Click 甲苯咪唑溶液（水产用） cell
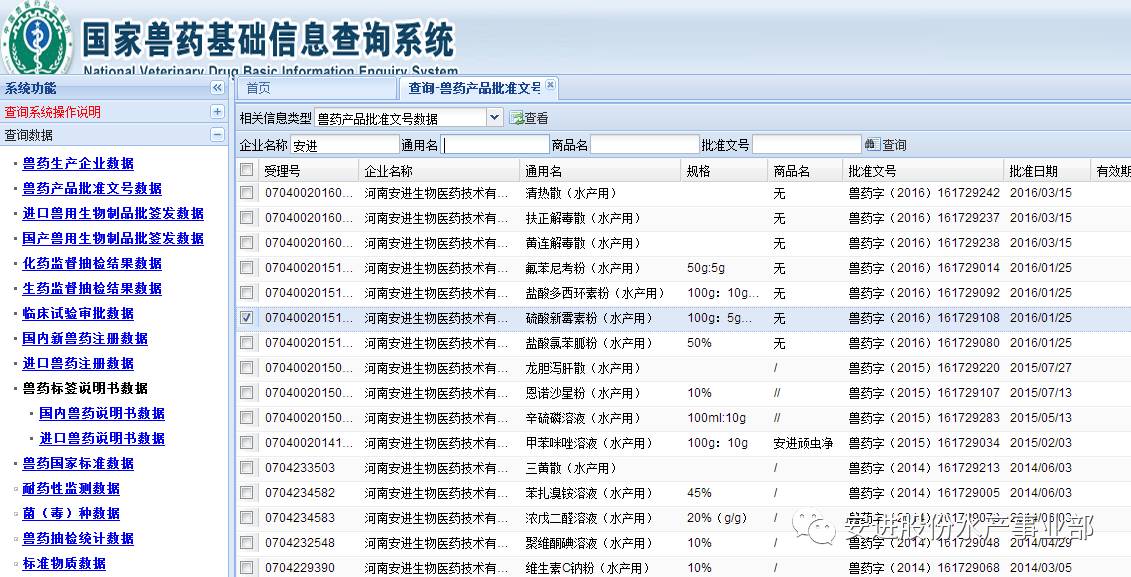Image resolution: width=1131 pixels, height=577 pixels. tap(589, 443)
